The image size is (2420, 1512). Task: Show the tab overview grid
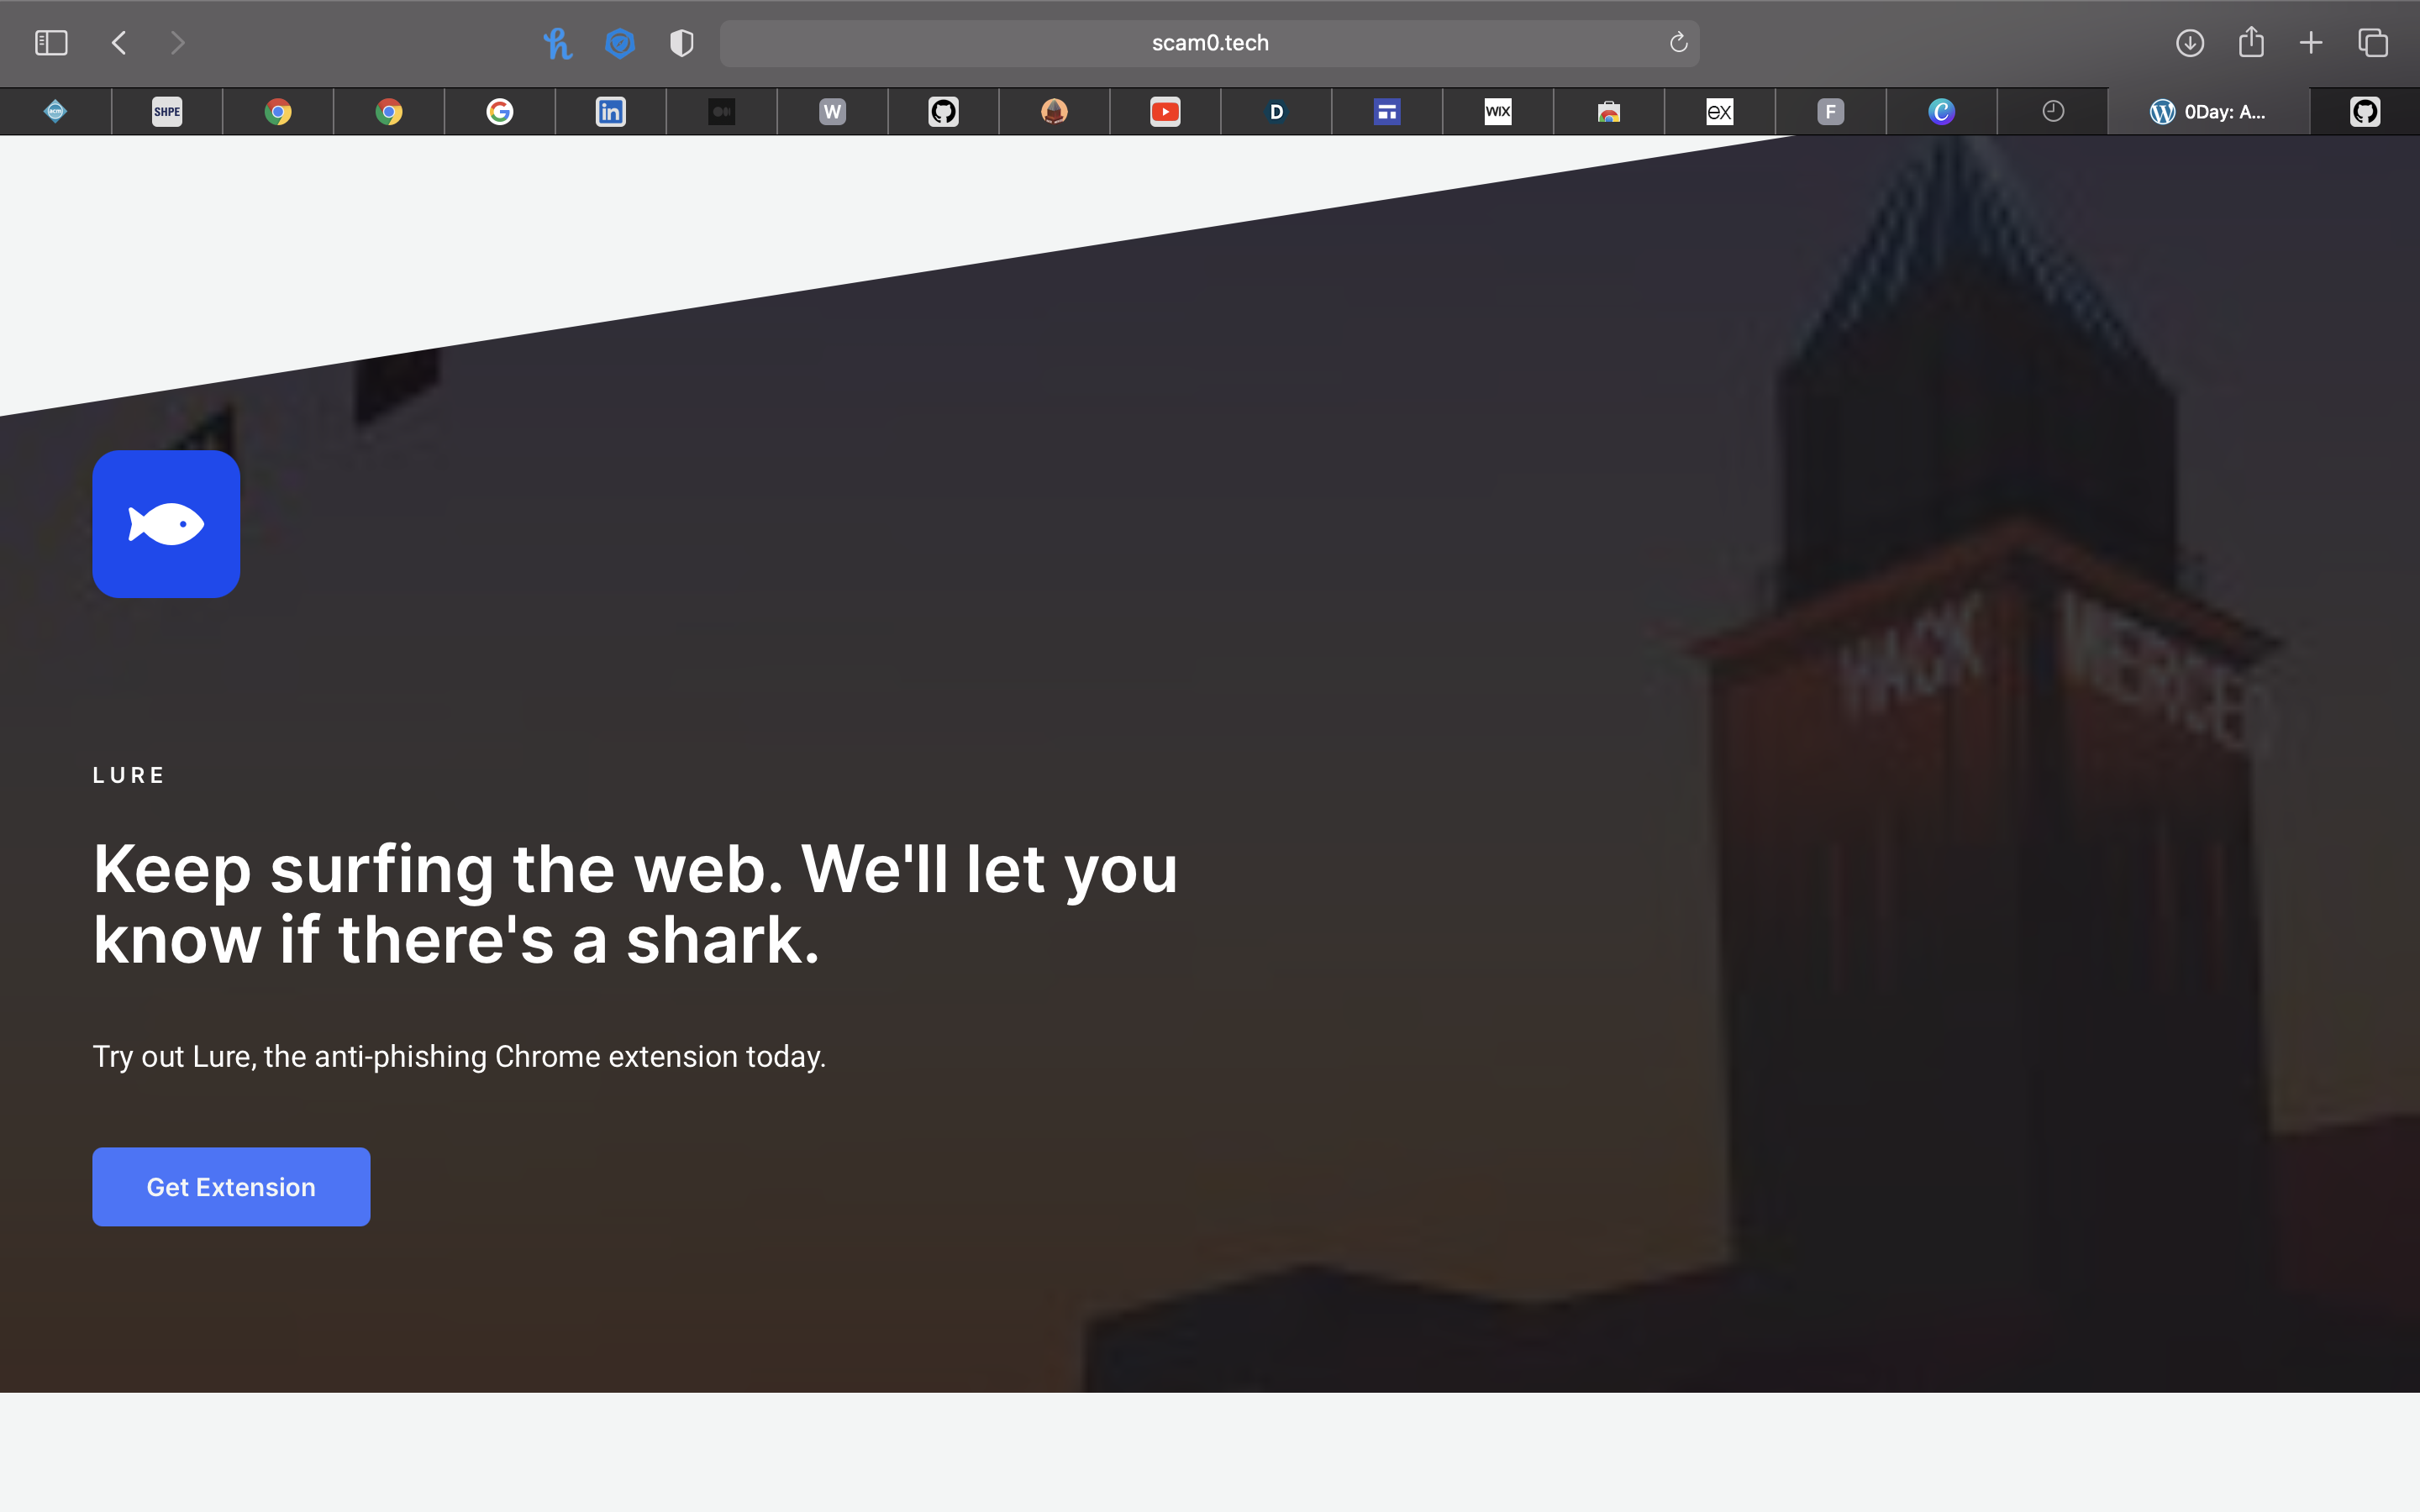[x=2373, y=43]
